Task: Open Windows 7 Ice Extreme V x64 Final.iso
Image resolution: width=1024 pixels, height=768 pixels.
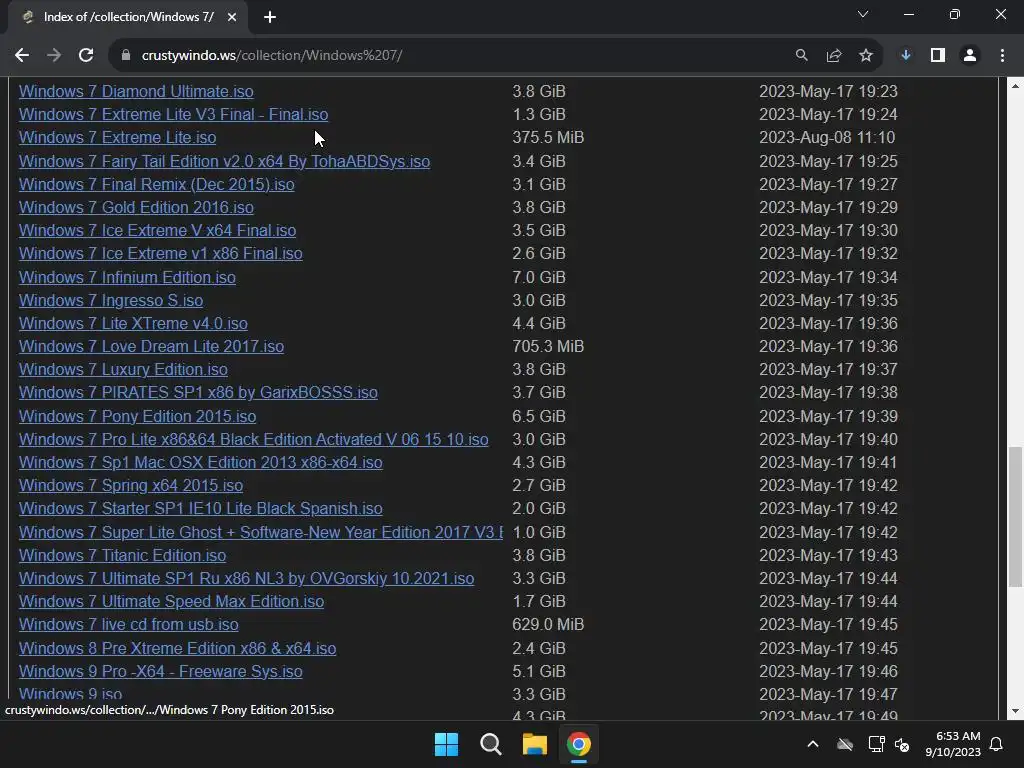Action: click(157, 231)
